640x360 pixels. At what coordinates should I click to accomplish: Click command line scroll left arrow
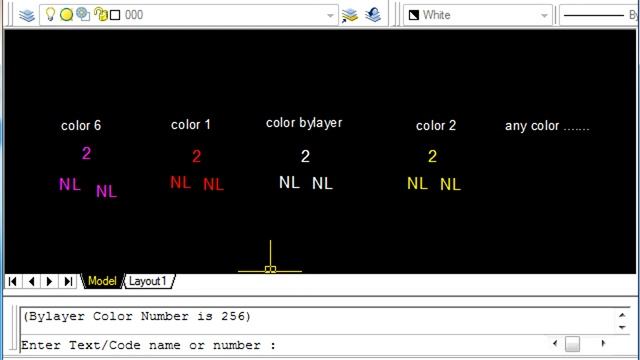click(x=555, y=344)
